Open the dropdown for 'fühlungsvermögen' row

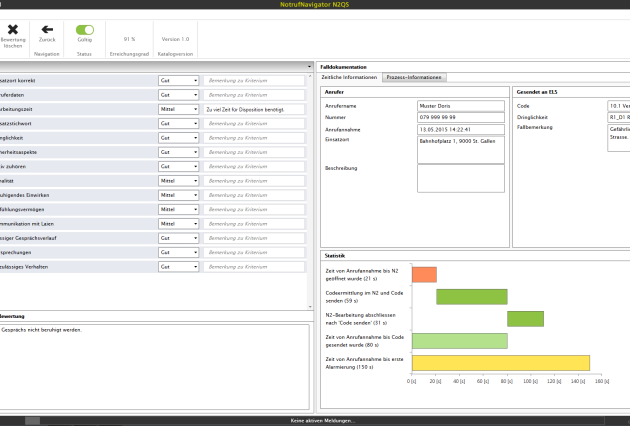coord(178,209)
